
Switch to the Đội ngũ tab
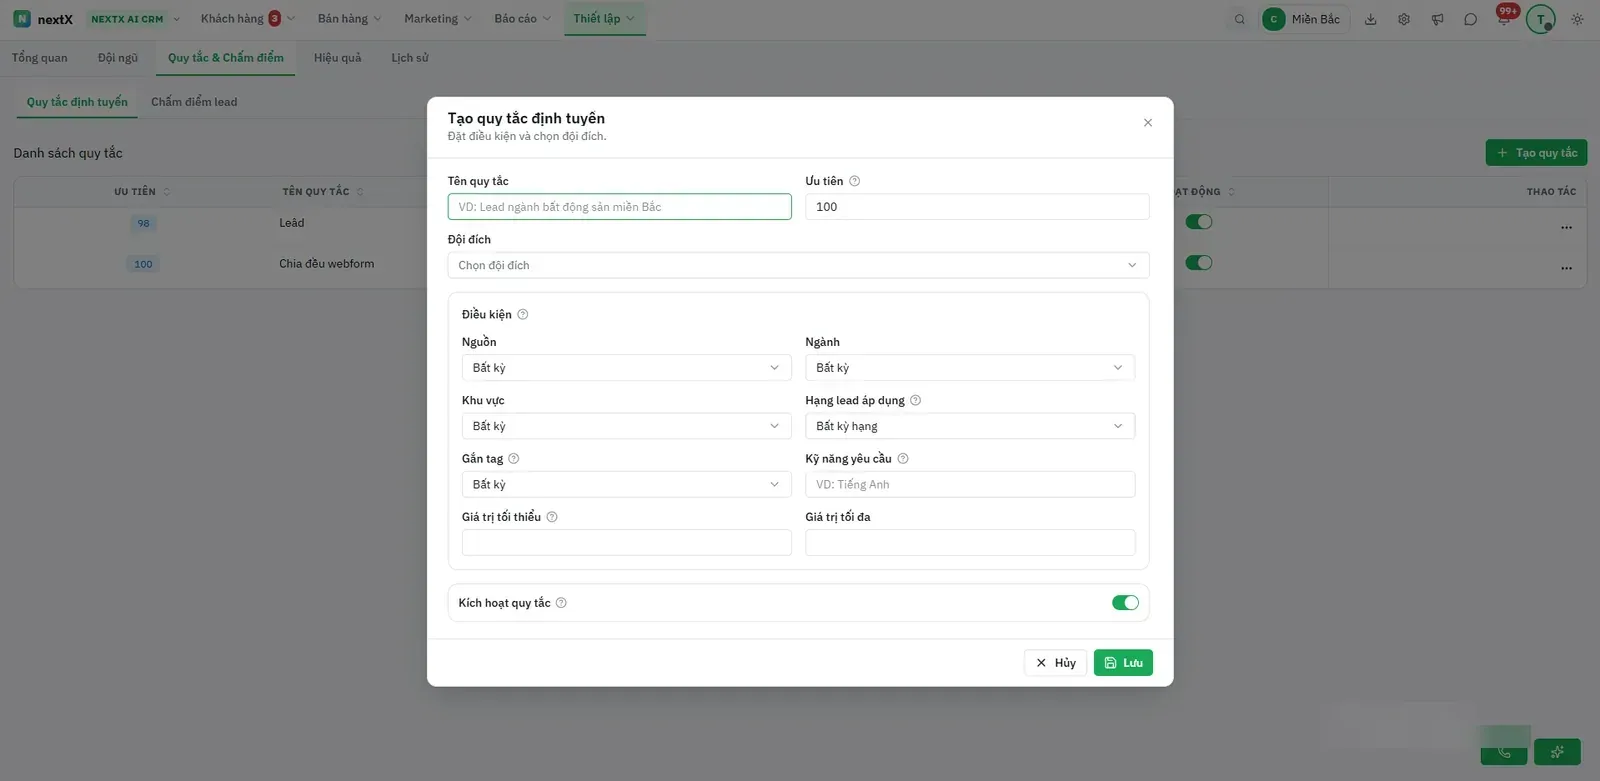[118, 58]
